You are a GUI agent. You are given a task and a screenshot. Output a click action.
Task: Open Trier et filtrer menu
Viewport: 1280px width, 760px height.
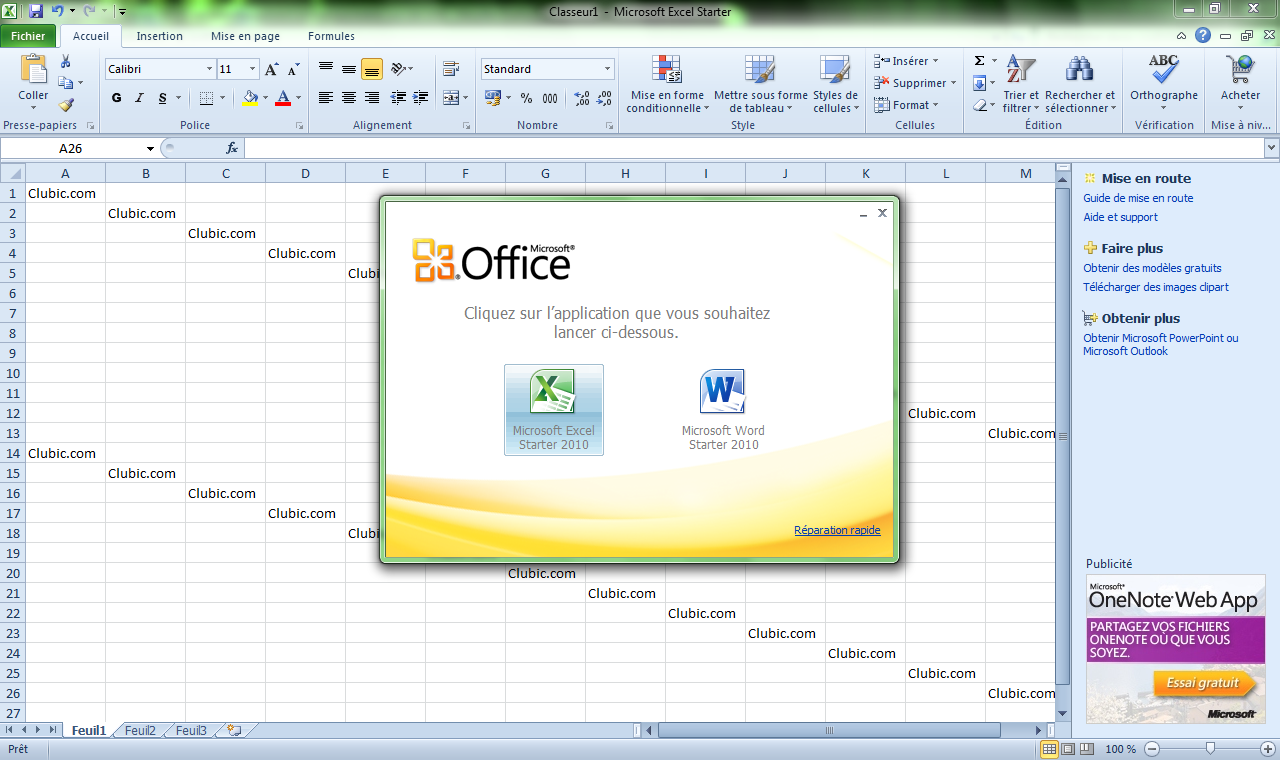pyautogui.click(x=1021, y=84)
